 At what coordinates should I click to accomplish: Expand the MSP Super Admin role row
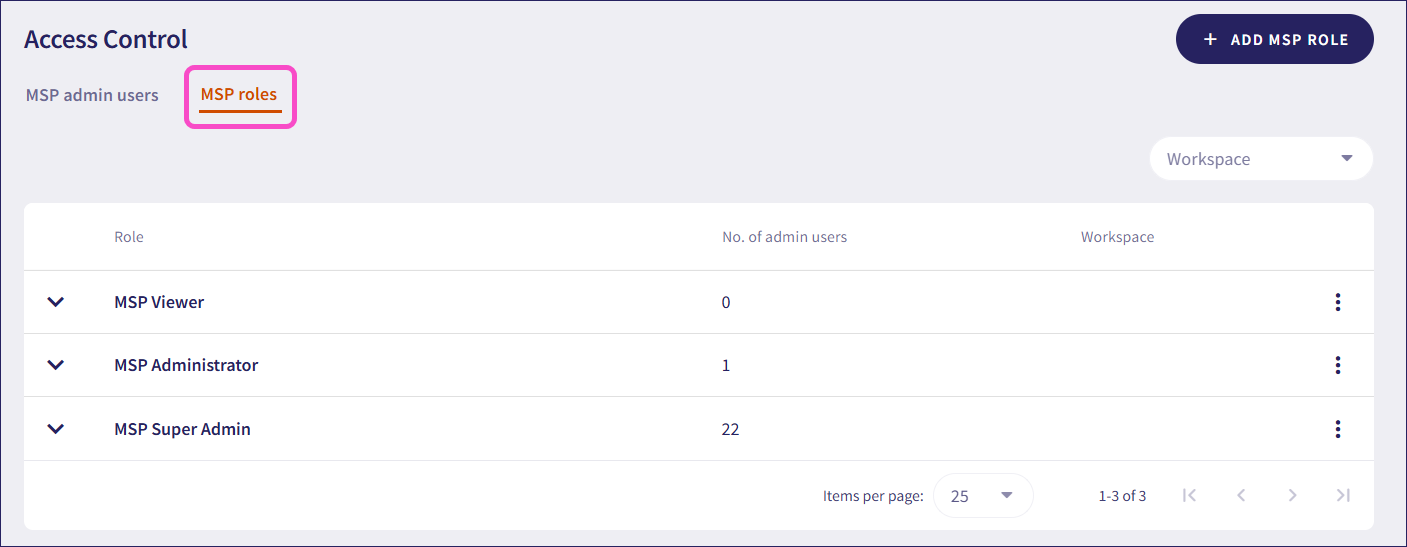click(56, 429)
